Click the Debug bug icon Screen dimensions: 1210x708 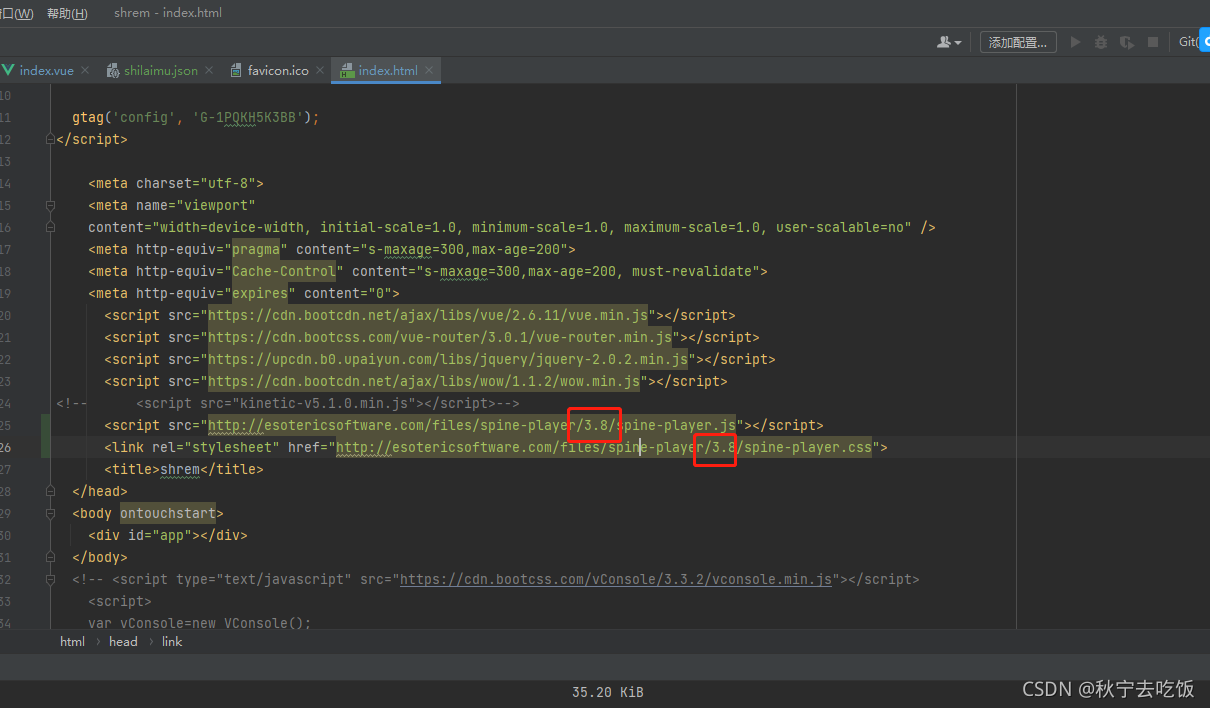pyautogui.click(x=1101, y=42)
